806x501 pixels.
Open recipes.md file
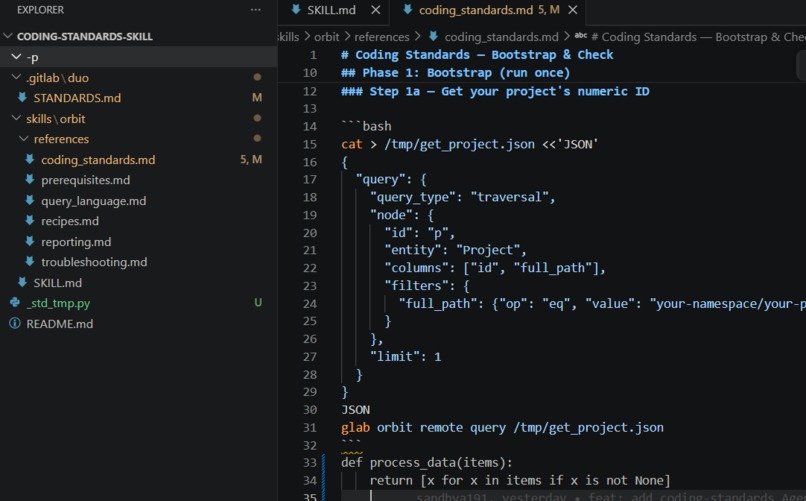70,221
